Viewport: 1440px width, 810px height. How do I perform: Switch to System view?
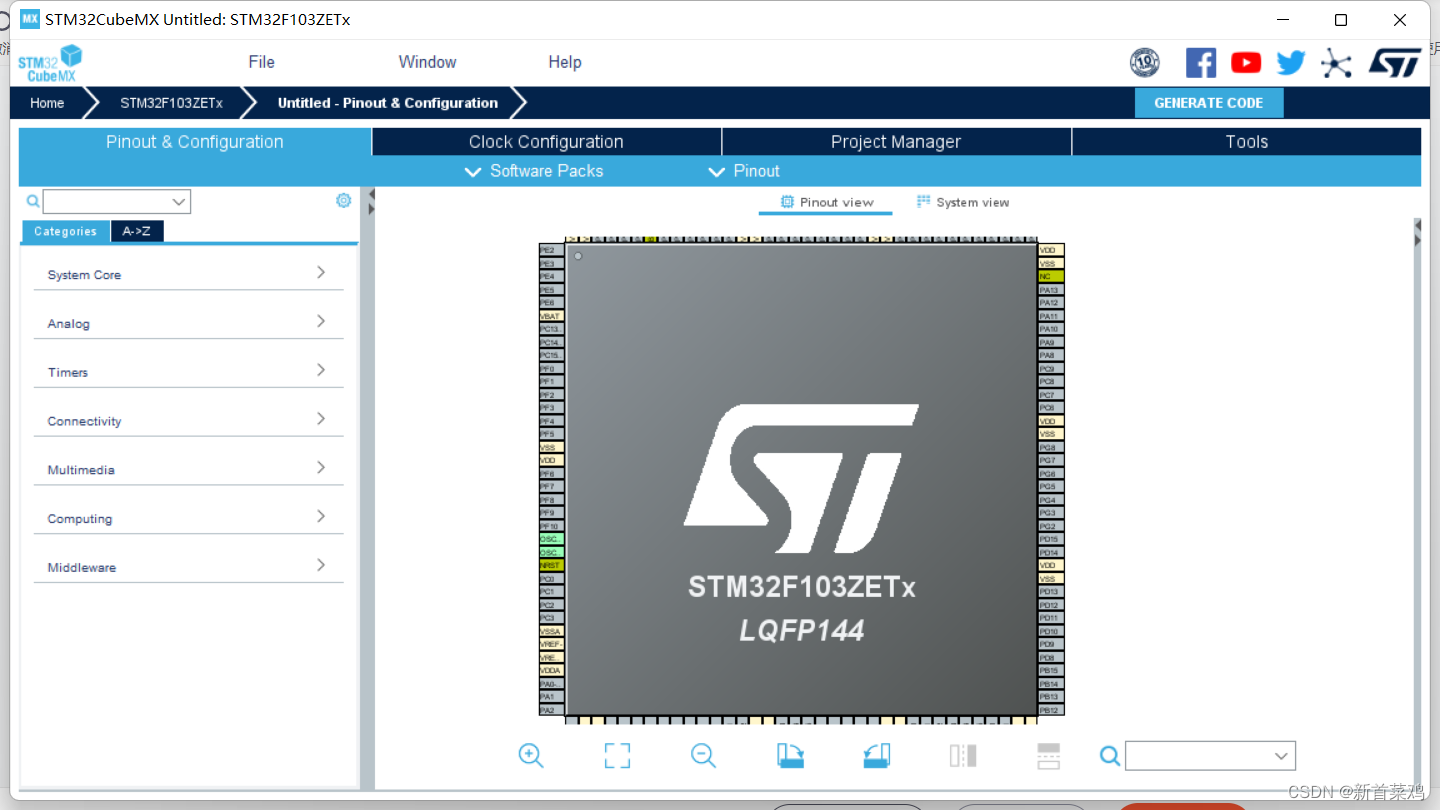click(962, 202)
